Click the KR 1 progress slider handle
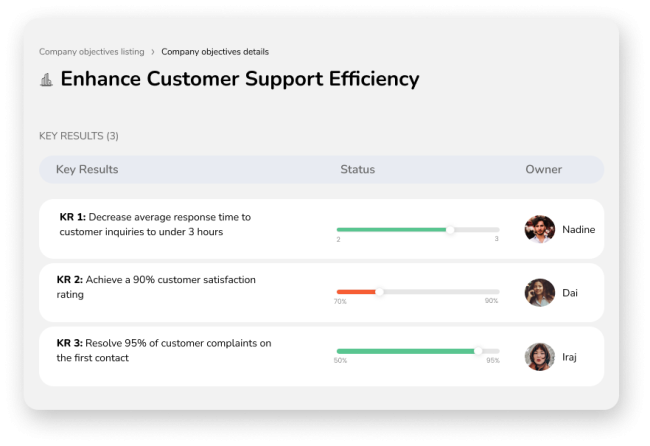Viewport: 650px width, 446px height. click(x=450, y=230)
